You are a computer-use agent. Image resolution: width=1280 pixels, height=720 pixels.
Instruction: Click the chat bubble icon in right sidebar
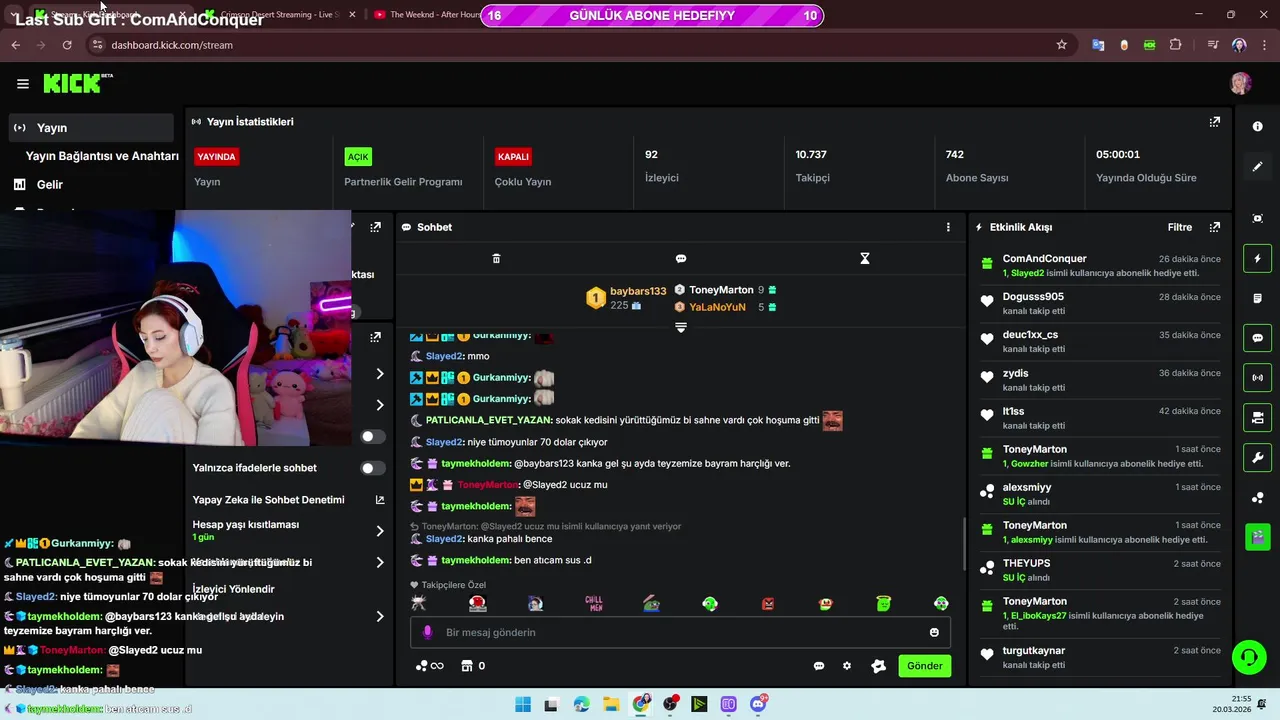[x=1257, y=338]
